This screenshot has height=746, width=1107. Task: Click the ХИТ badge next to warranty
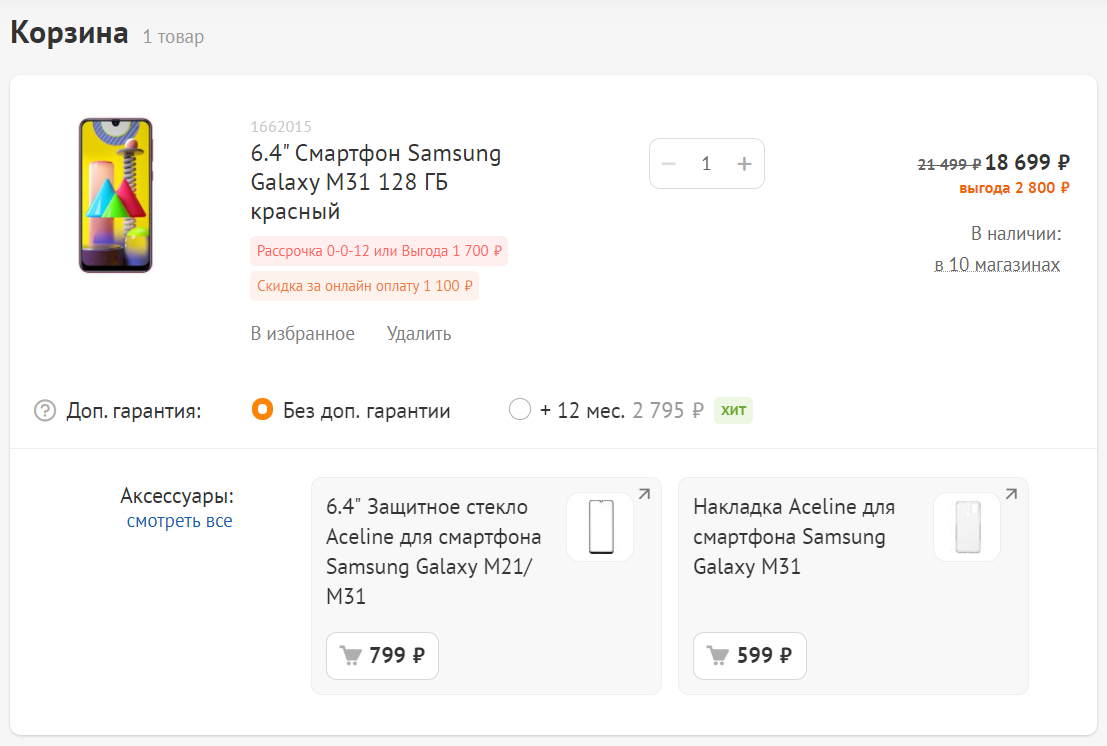point(733,410)
